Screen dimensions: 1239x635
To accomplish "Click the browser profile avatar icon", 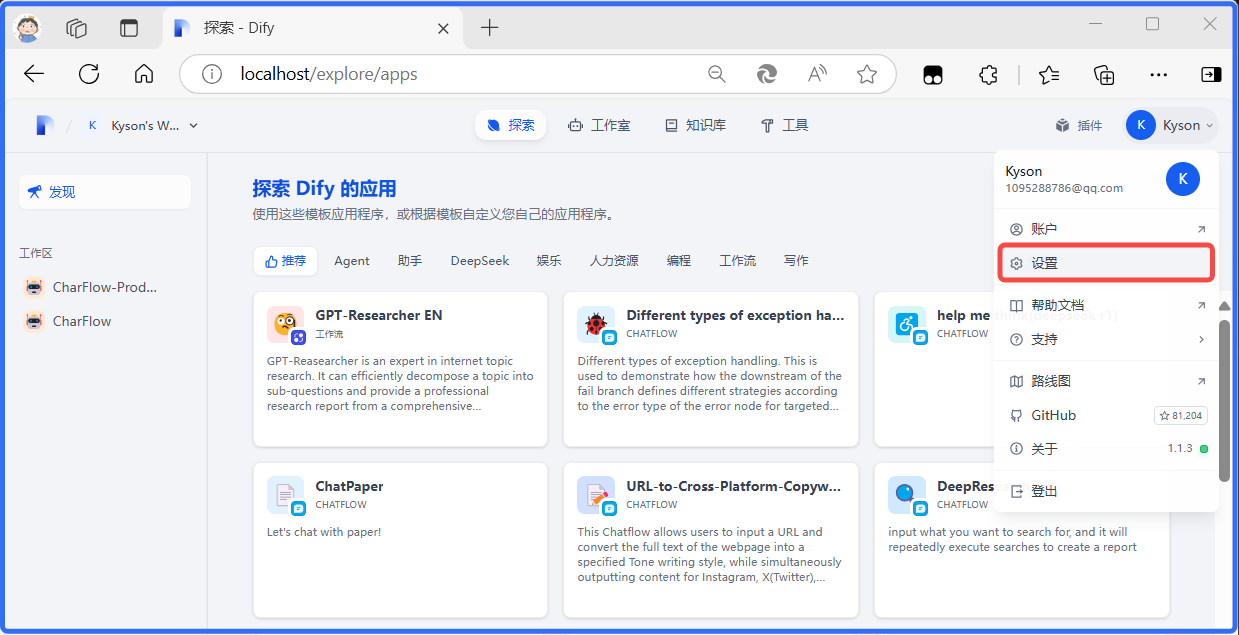I will (x=28, y=28).
